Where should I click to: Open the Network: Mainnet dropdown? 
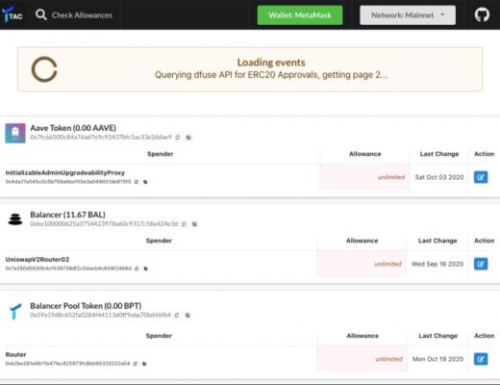(408, 15)
